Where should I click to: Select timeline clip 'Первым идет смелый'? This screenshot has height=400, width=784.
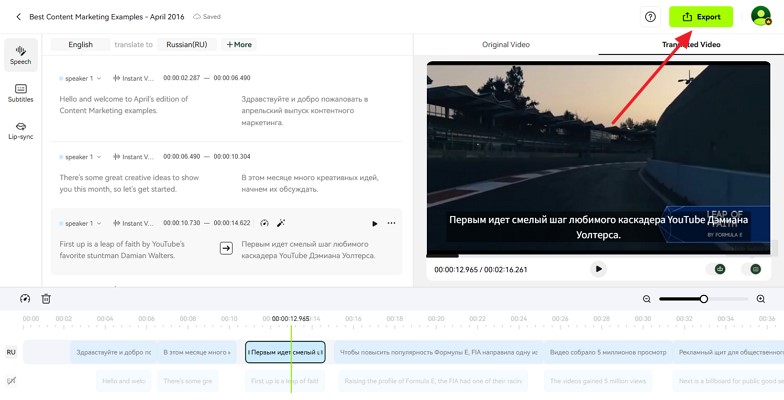coord(285,352)
